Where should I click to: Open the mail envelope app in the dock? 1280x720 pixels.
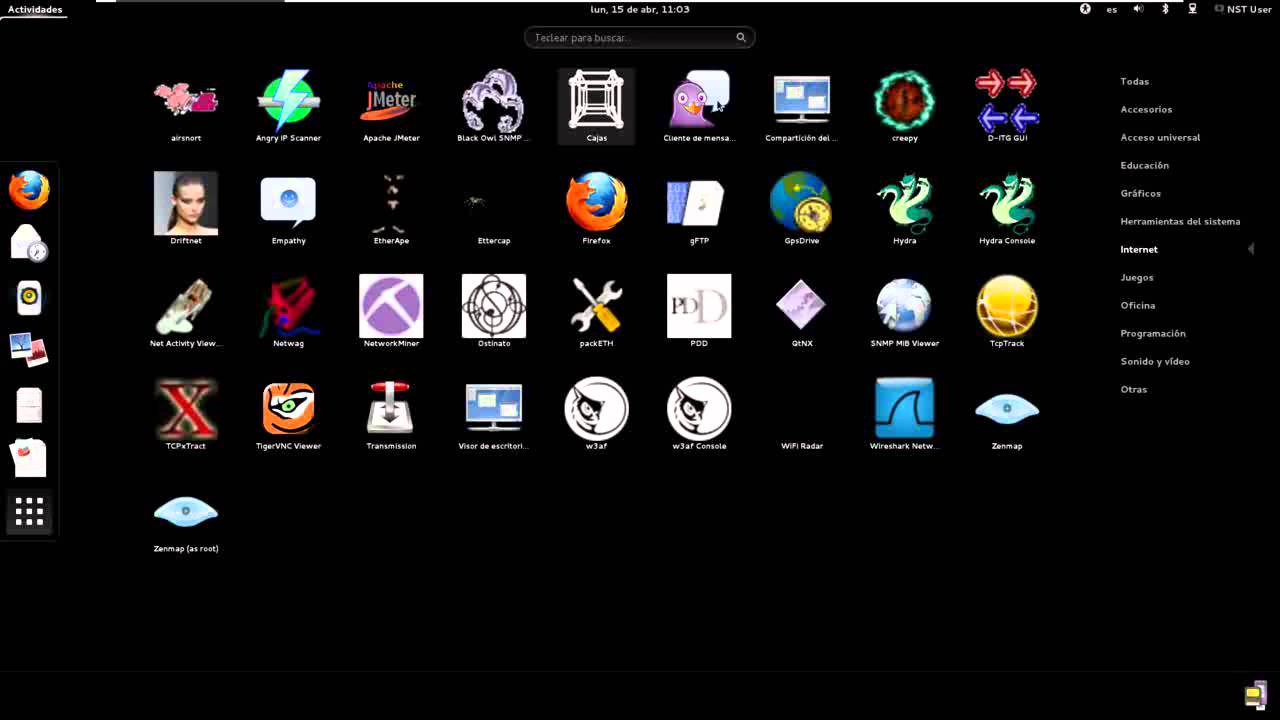(x=29, y=244)
